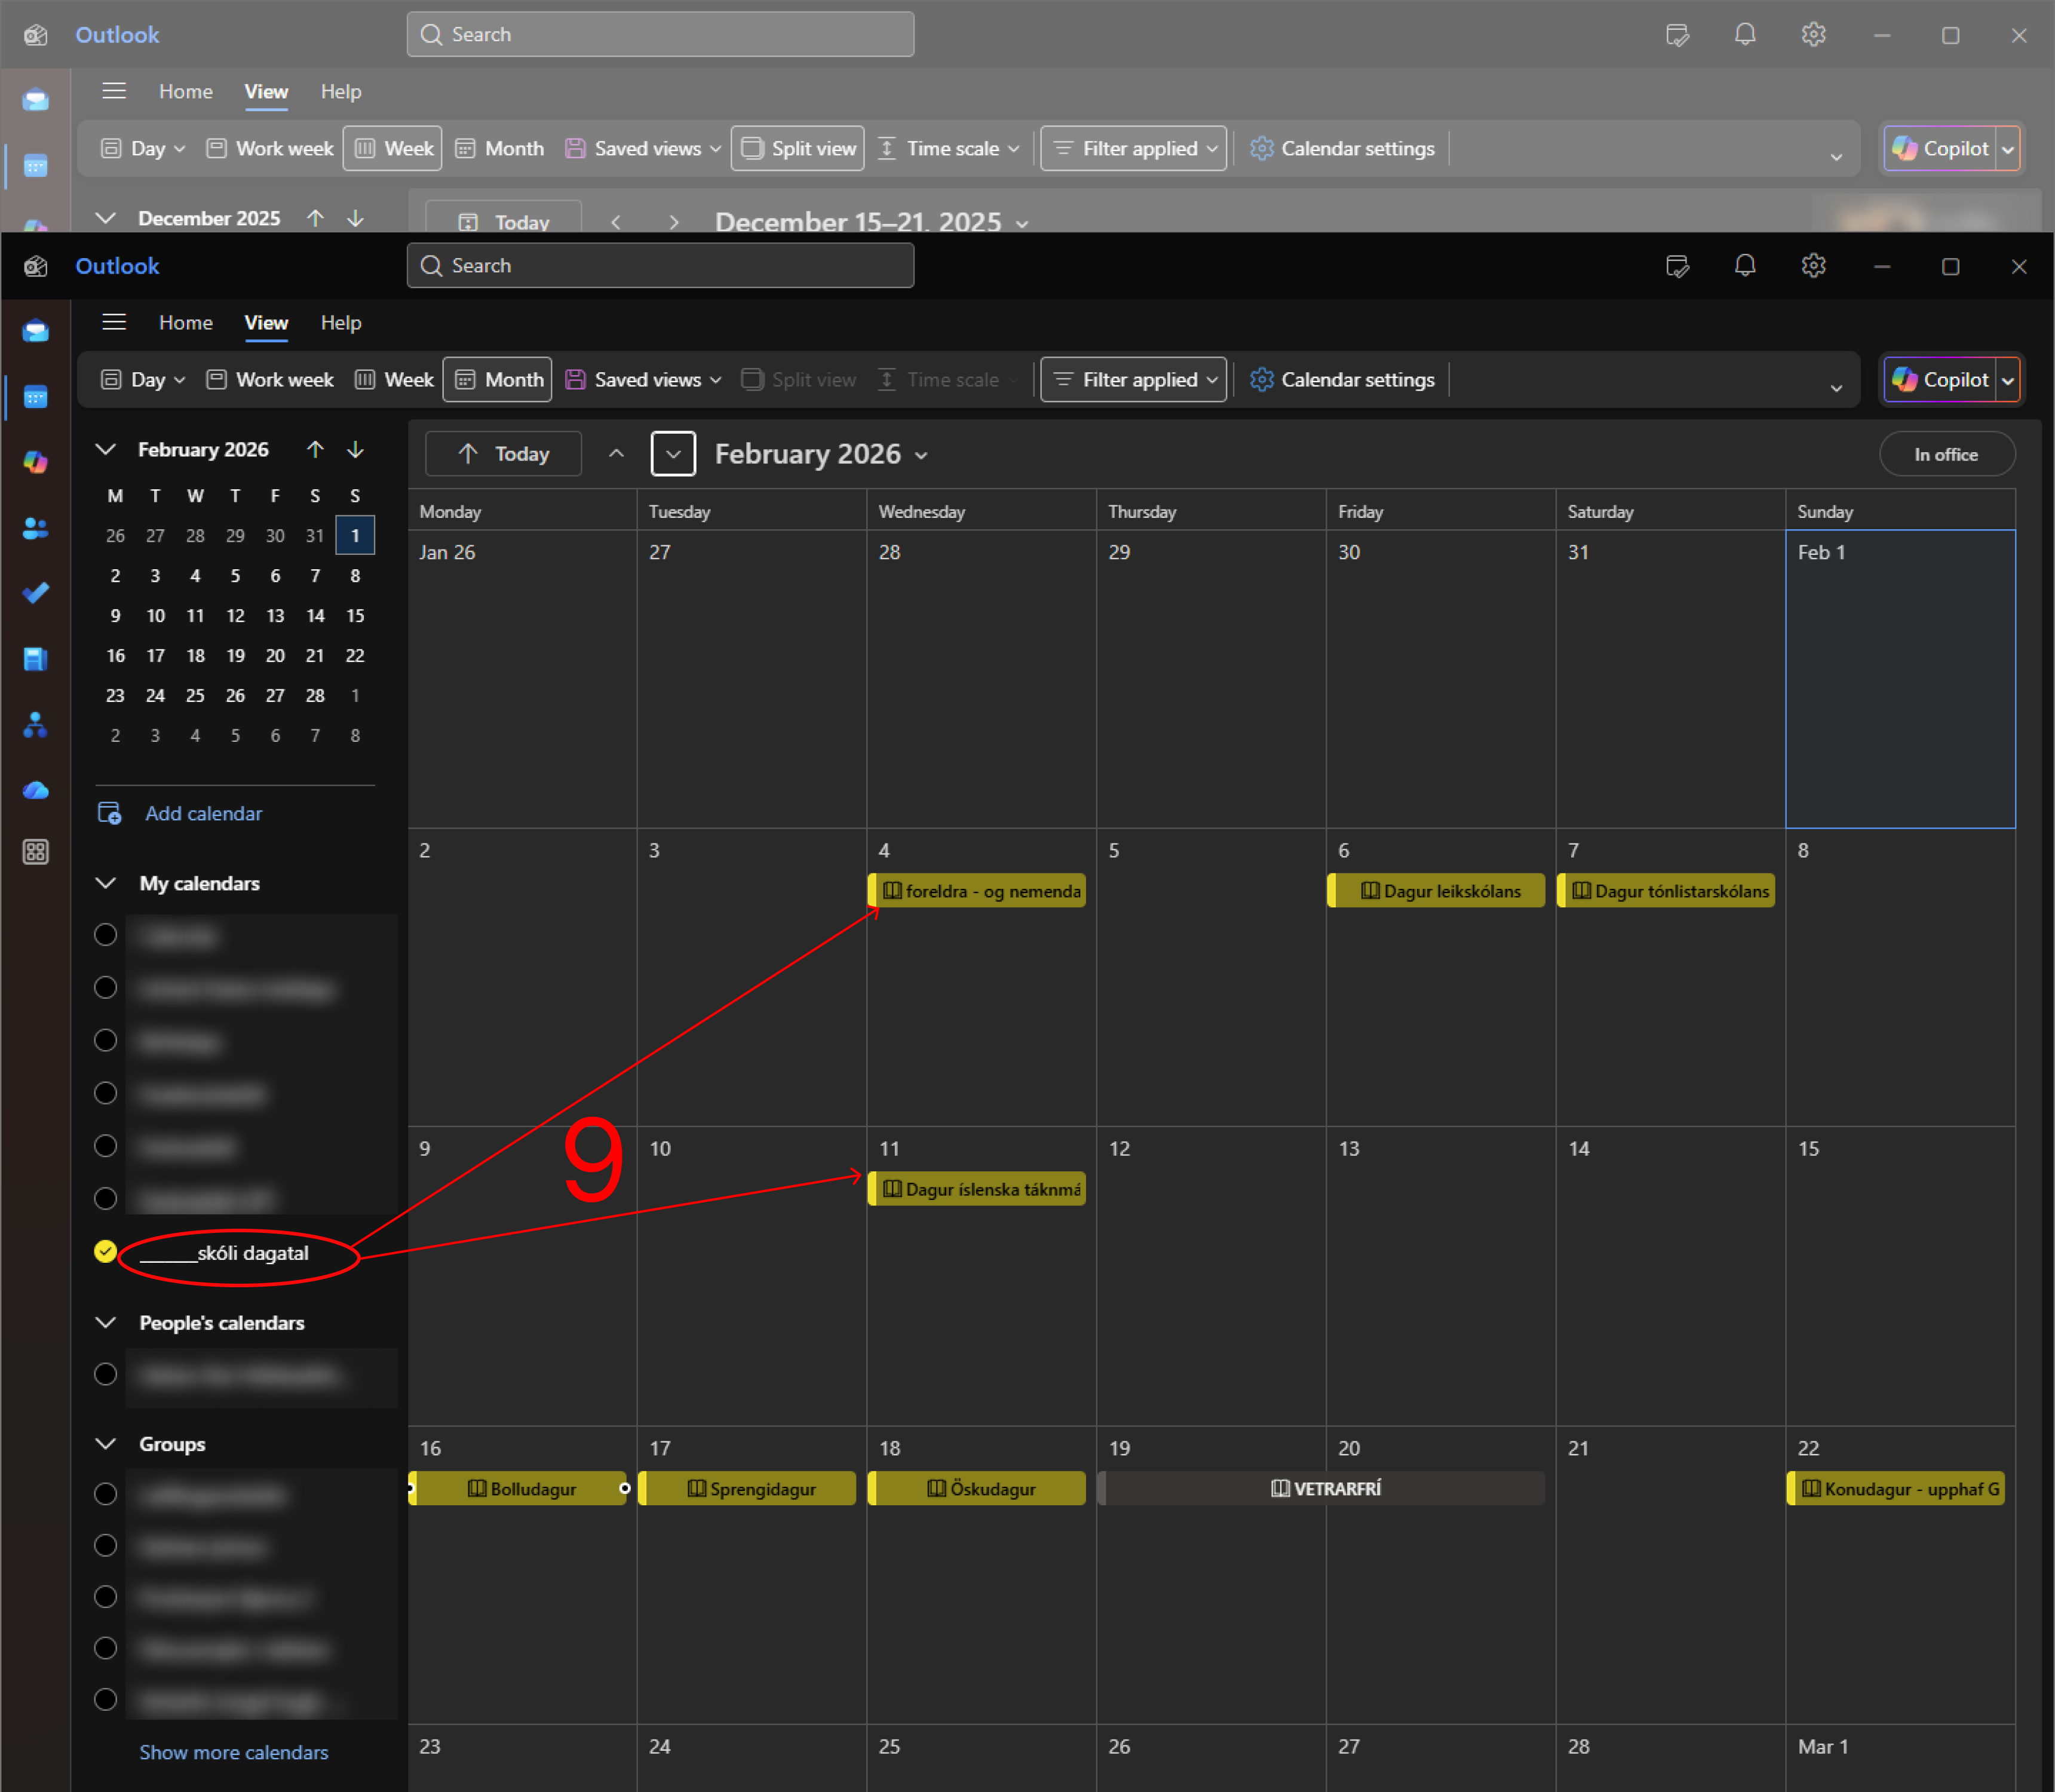Viewport: 2055px width, 1792px height.
Task: Enable the first calendar under My calendars
Action: [105, 935]
